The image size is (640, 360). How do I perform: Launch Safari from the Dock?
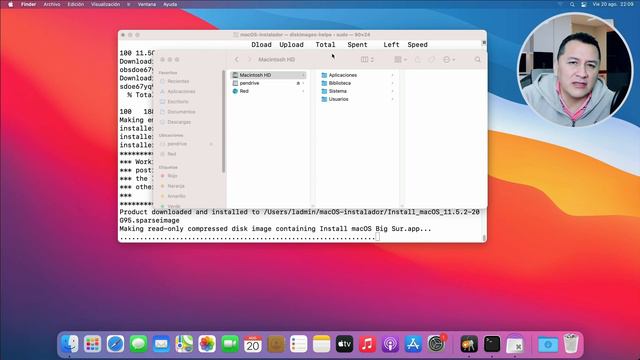coord(116,344)
